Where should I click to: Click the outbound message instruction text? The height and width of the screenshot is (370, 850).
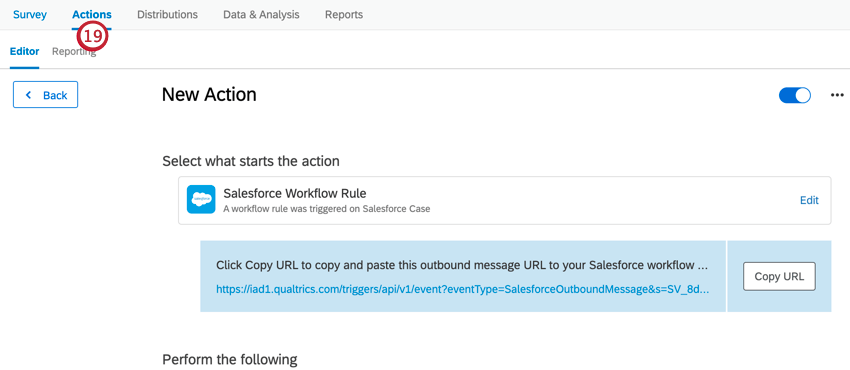pos(462,265)
